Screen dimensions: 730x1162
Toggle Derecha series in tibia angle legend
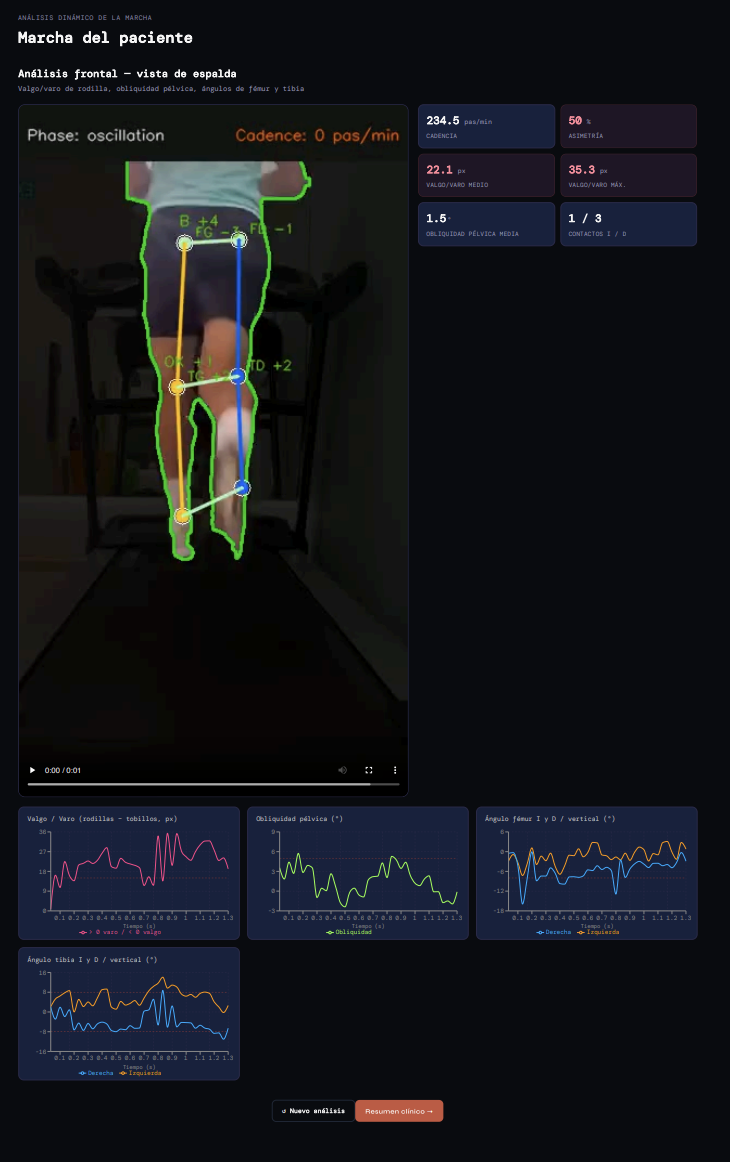point(96,1073)
